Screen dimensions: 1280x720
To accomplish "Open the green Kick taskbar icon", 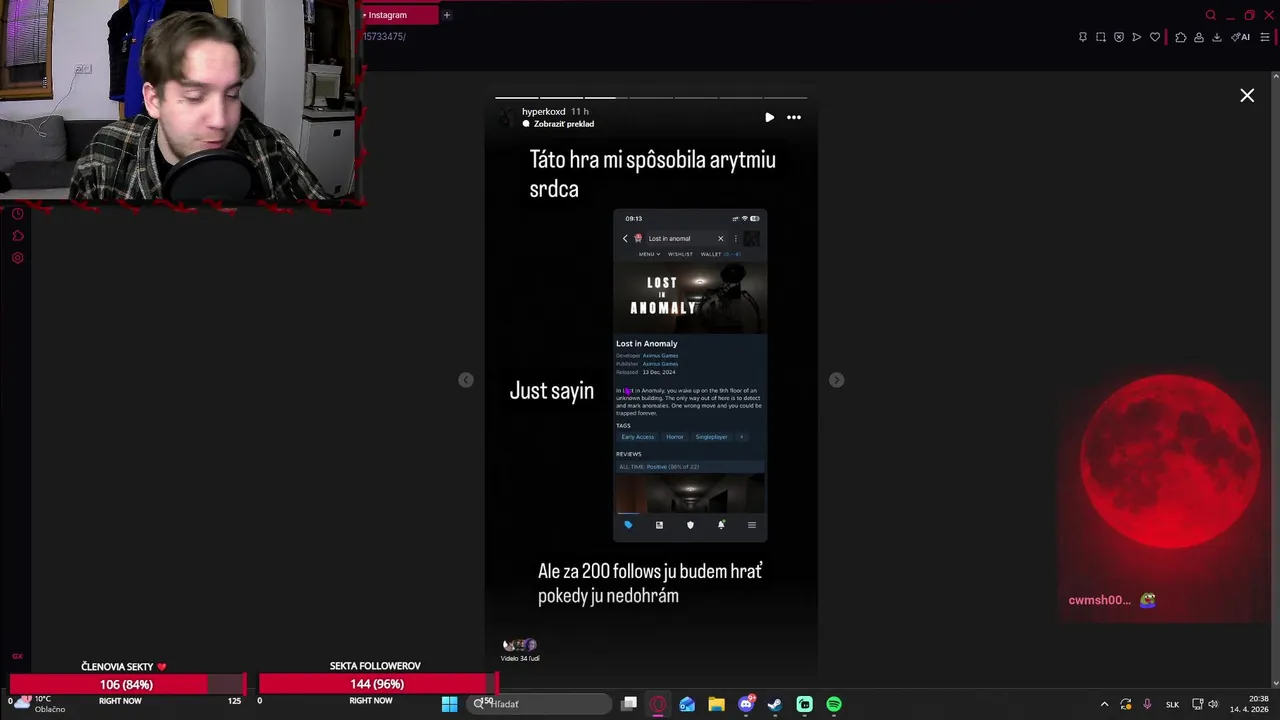I will (x=804, y=704).
